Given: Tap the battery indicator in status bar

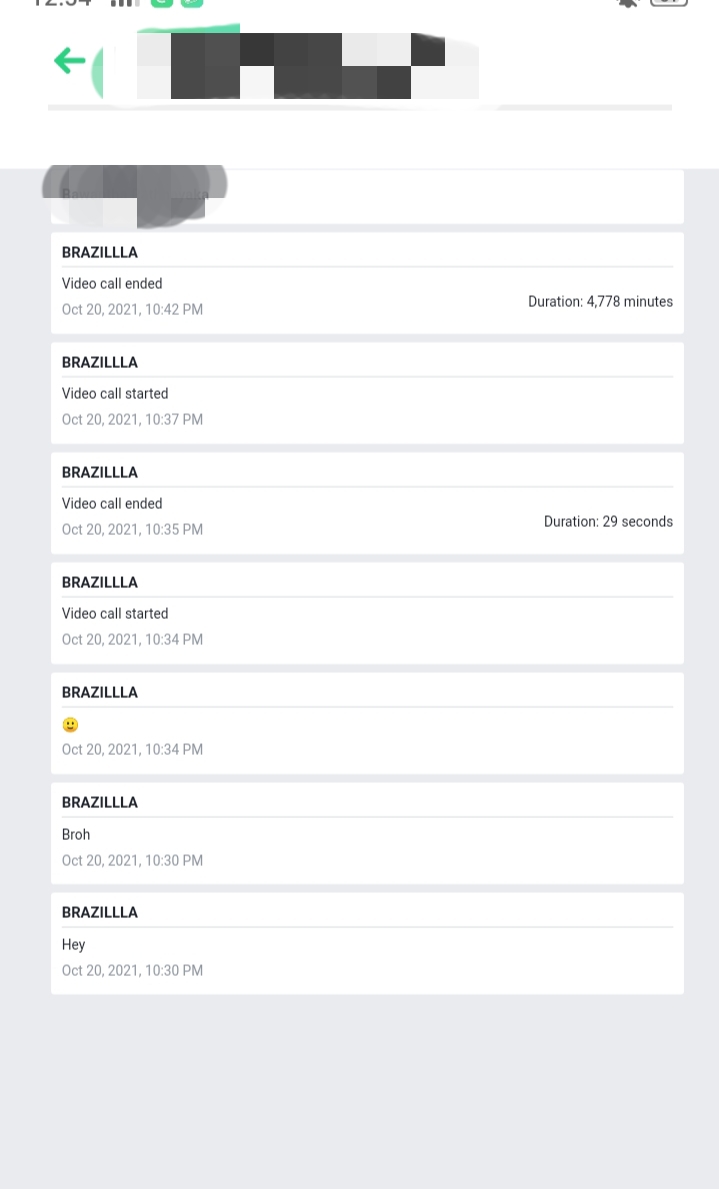Looking at the screenshot, I should 668,3.
